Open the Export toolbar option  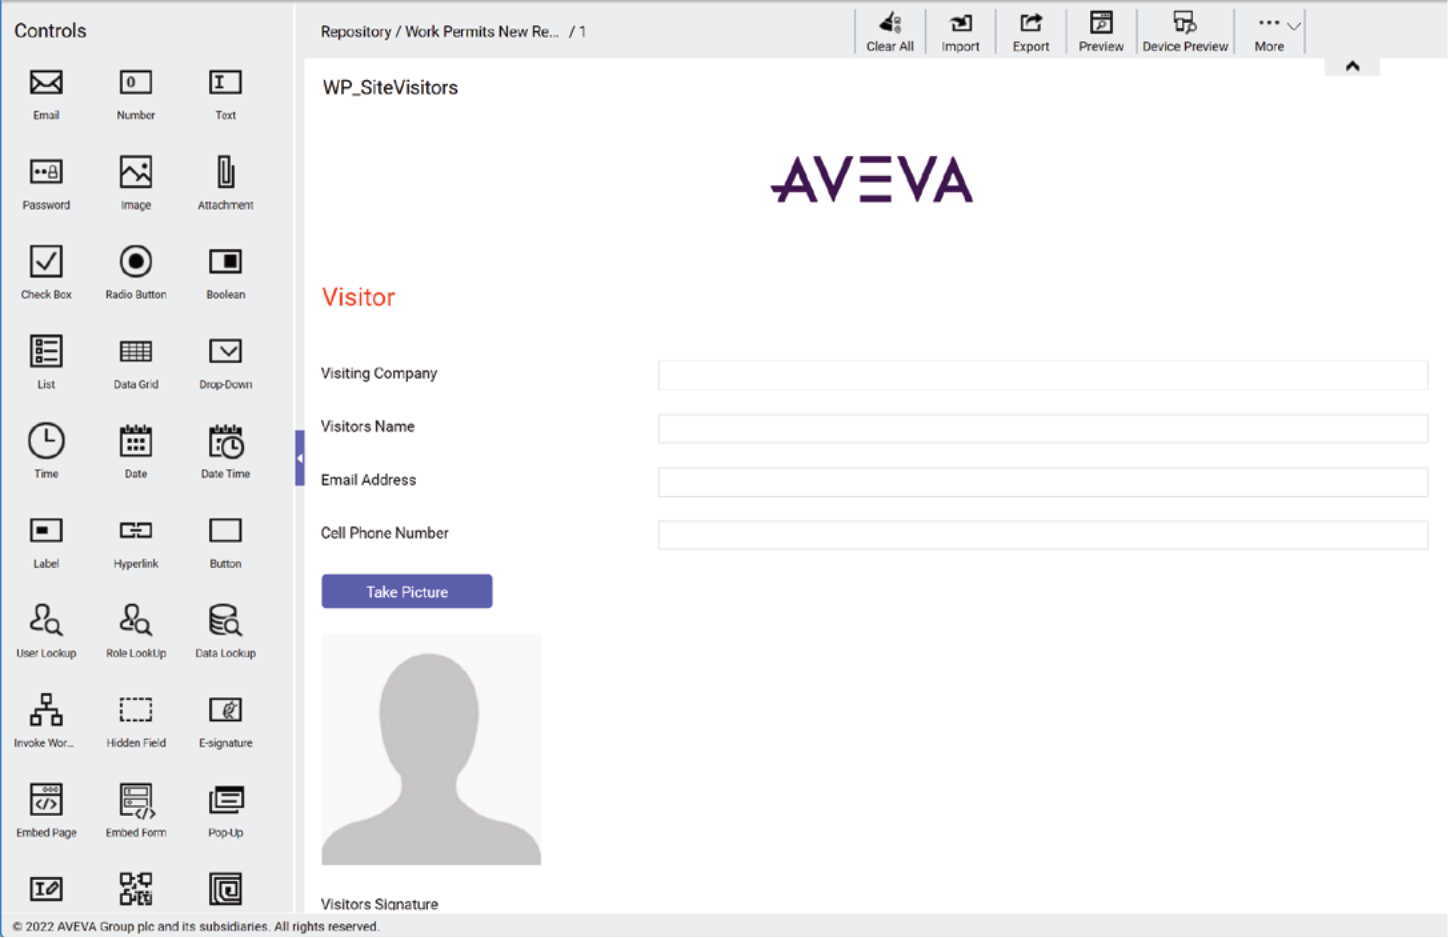[x=1030, y=31]
